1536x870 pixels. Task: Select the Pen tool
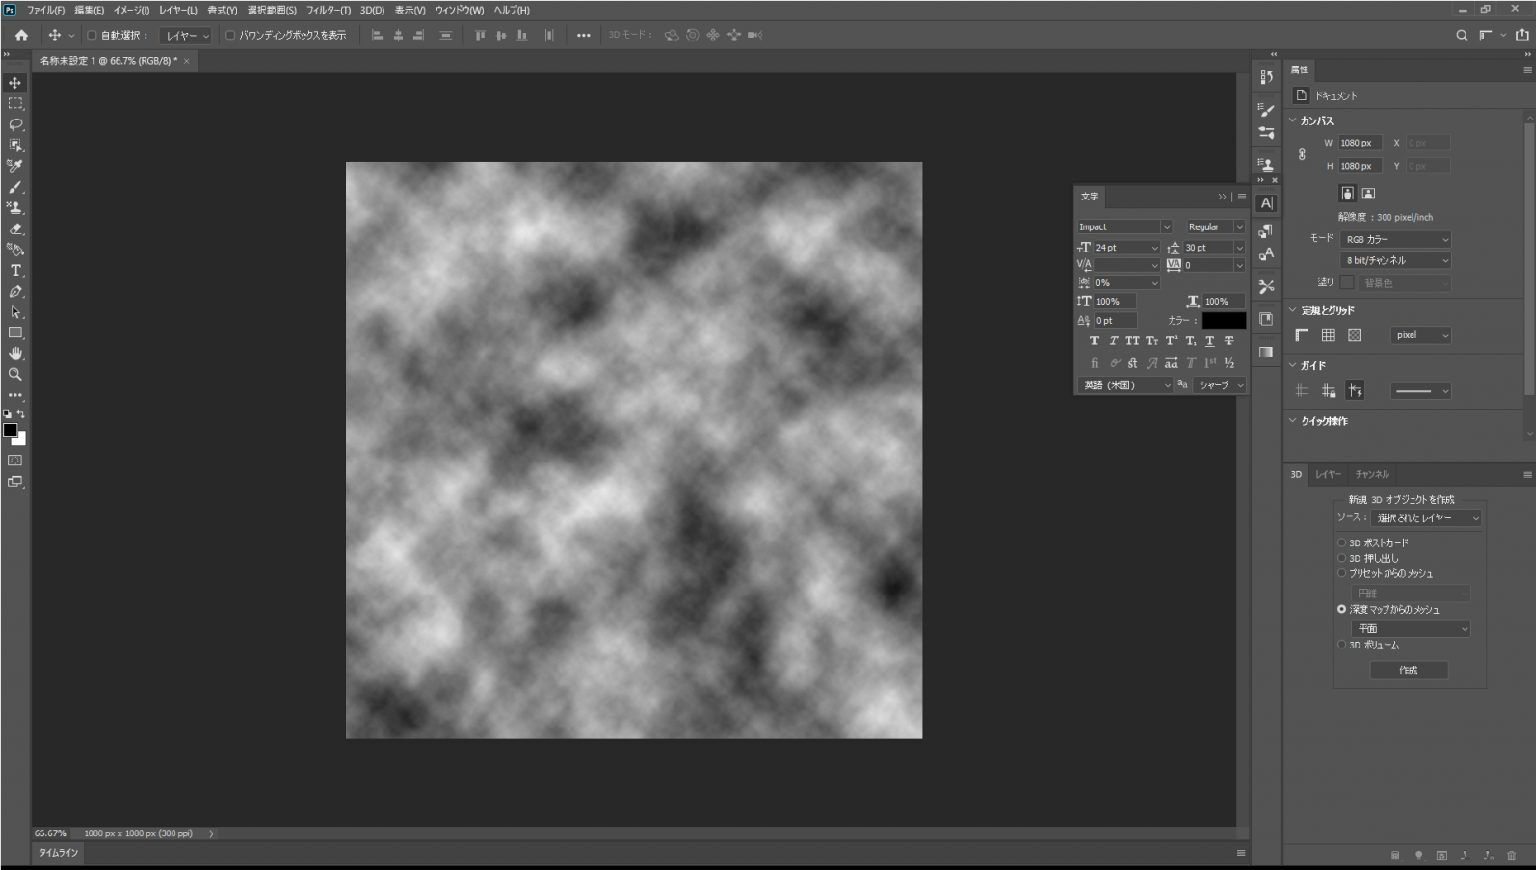pos(14,291)
